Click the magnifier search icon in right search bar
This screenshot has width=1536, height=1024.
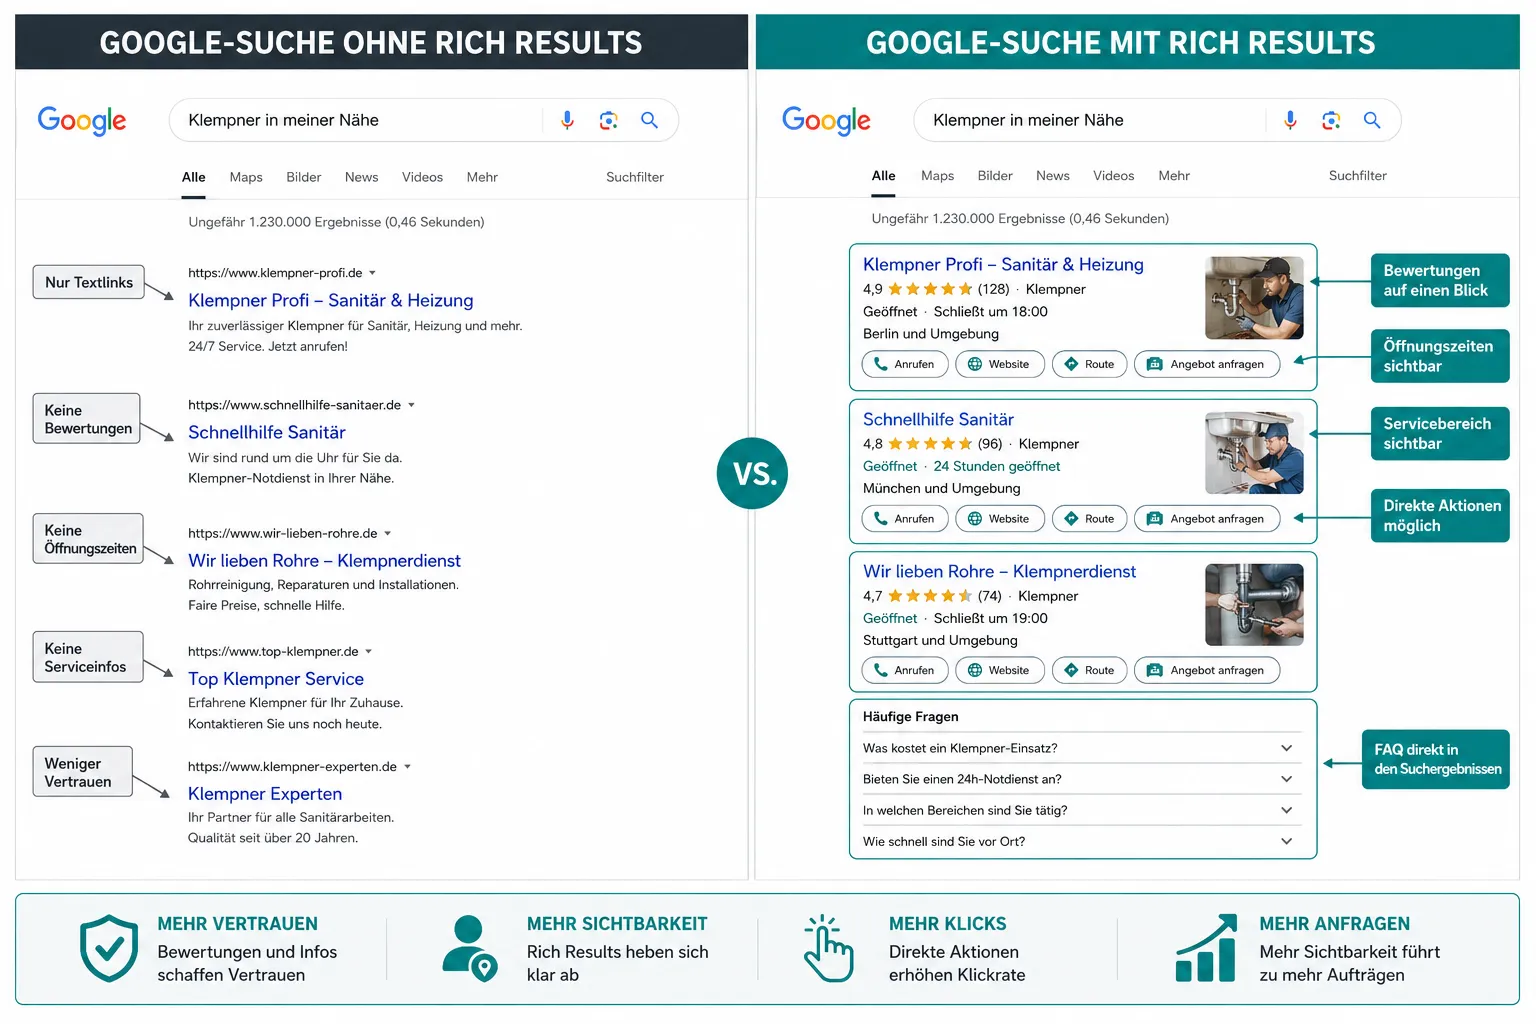(x=1372, y=120)
